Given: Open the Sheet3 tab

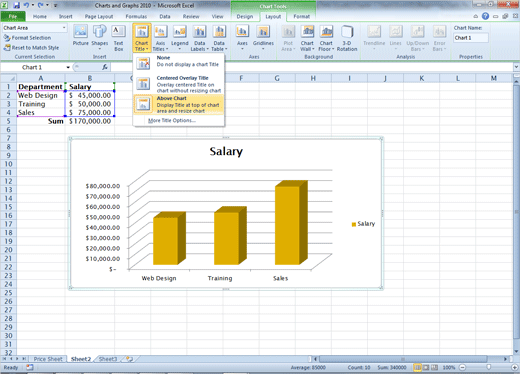Looking at the screenshot, I should click(x=108, y=359).
